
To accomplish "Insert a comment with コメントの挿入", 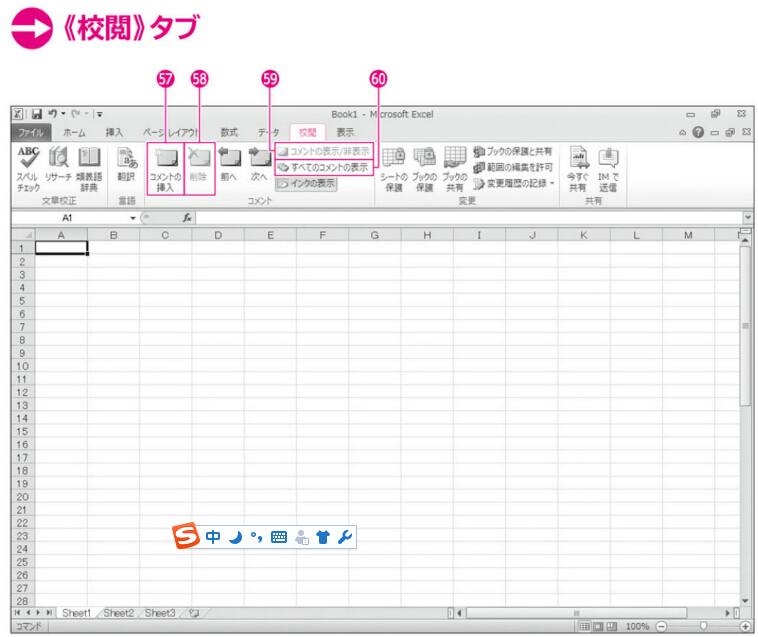I will pos(166,169).
